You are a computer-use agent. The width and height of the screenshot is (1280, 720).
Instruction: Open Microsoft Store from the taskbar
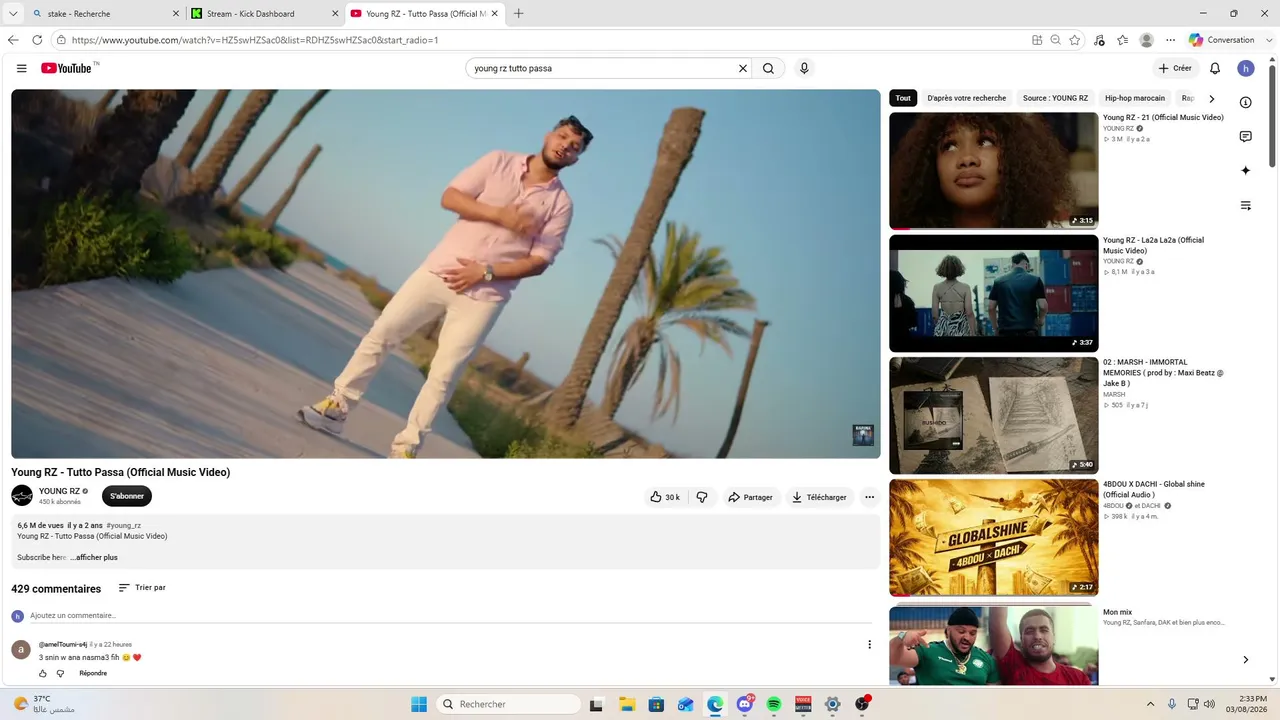point(656,704)
